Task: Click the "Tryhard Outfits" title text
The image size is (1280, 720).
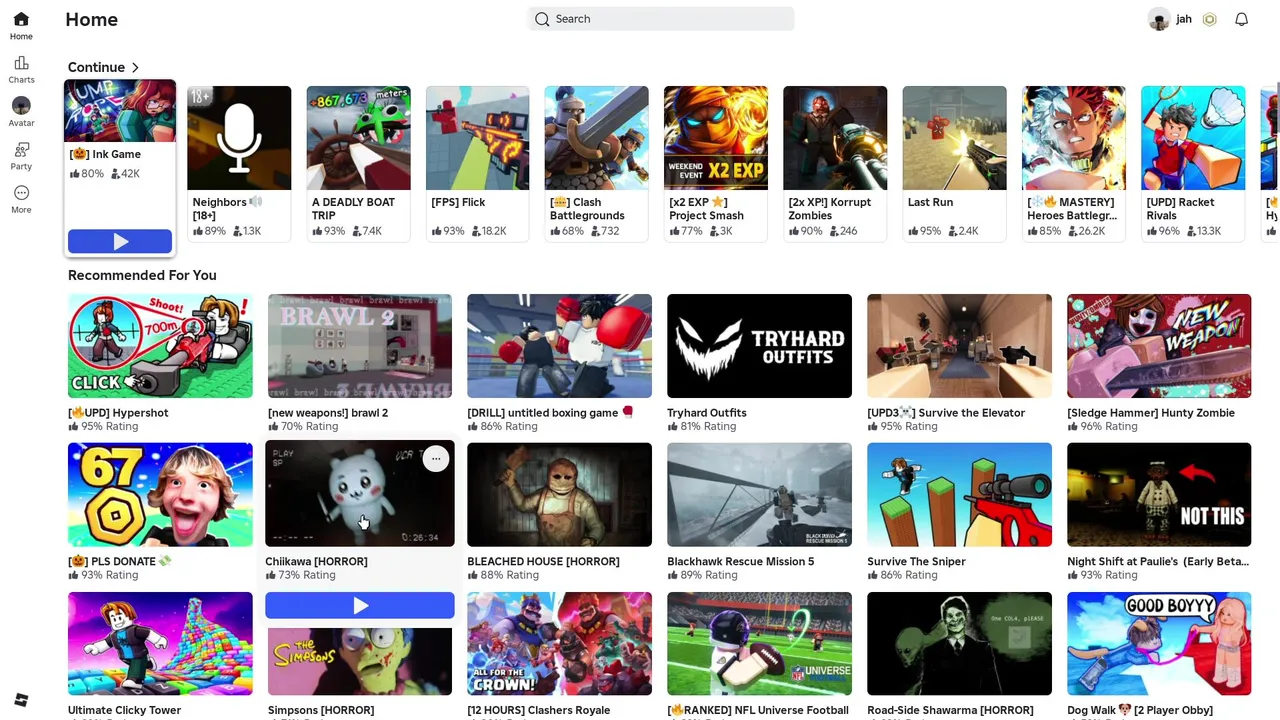Action: (707, 413)
